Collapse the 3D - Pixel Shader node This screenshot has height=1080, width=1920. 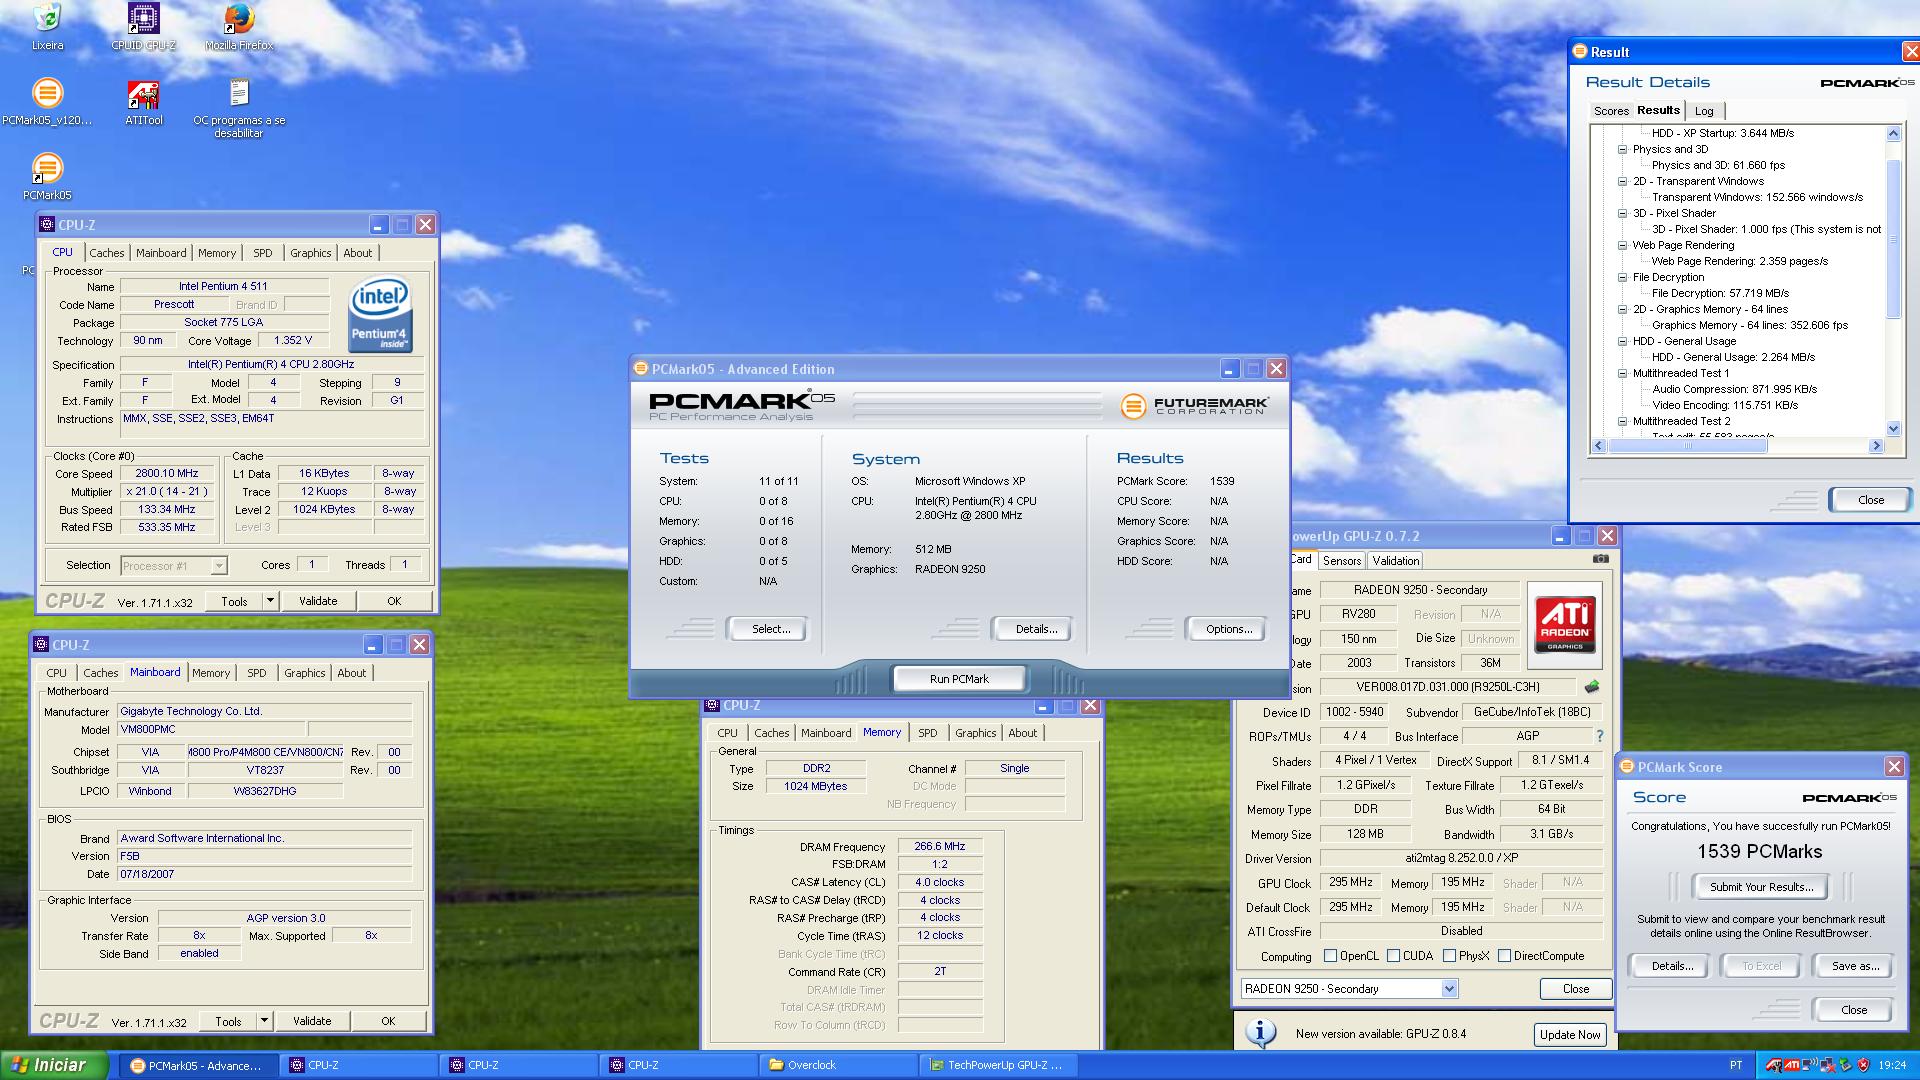point(1623,213)
